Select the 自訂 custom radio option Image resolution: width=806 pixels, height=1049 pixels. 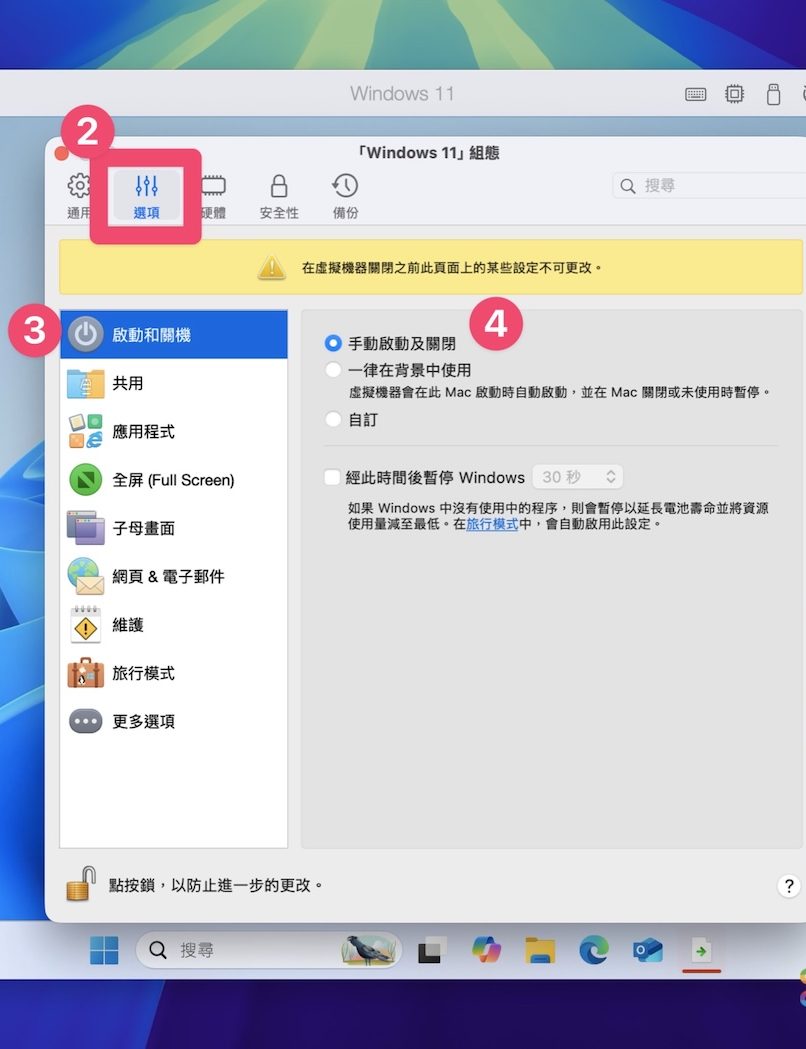point(333,420)
